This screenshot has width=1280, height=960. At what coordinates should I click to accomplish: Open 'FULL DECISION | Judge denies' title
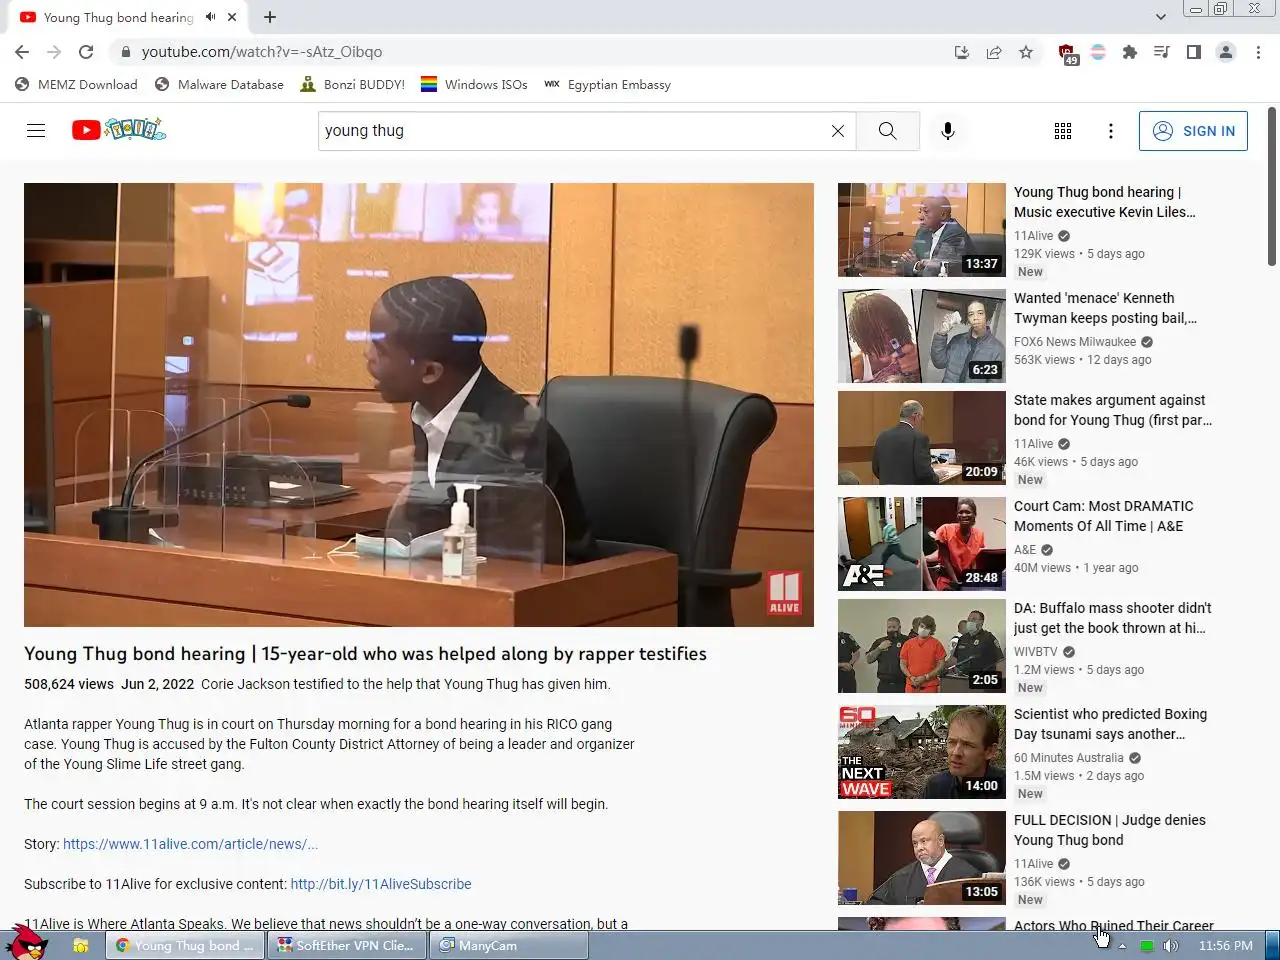(x=1109, y=830)
